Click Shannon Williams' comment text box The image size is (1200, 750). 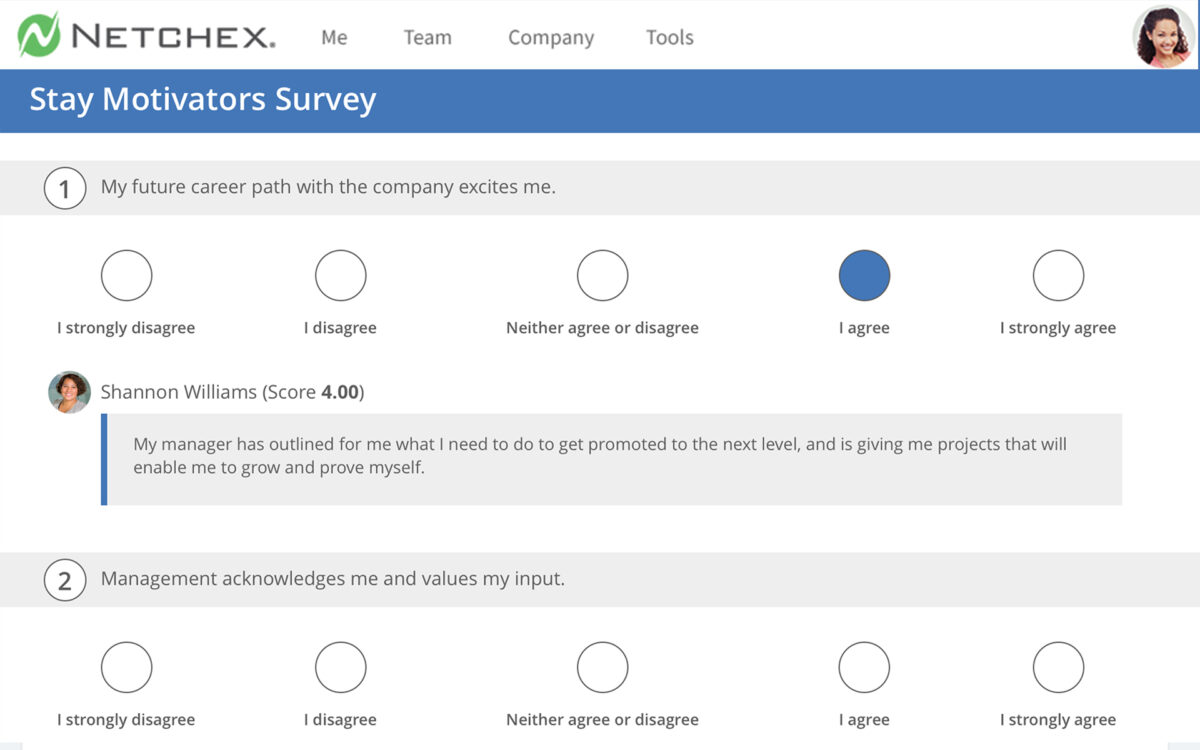click(612, 458)
